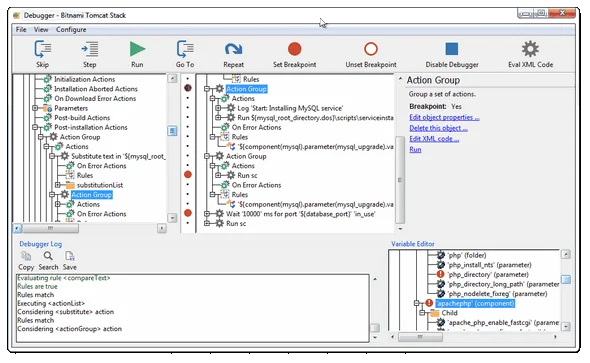Select 'Installation Aborted Actions' in tree
This screenshot has width=590, height=363.
96,89
